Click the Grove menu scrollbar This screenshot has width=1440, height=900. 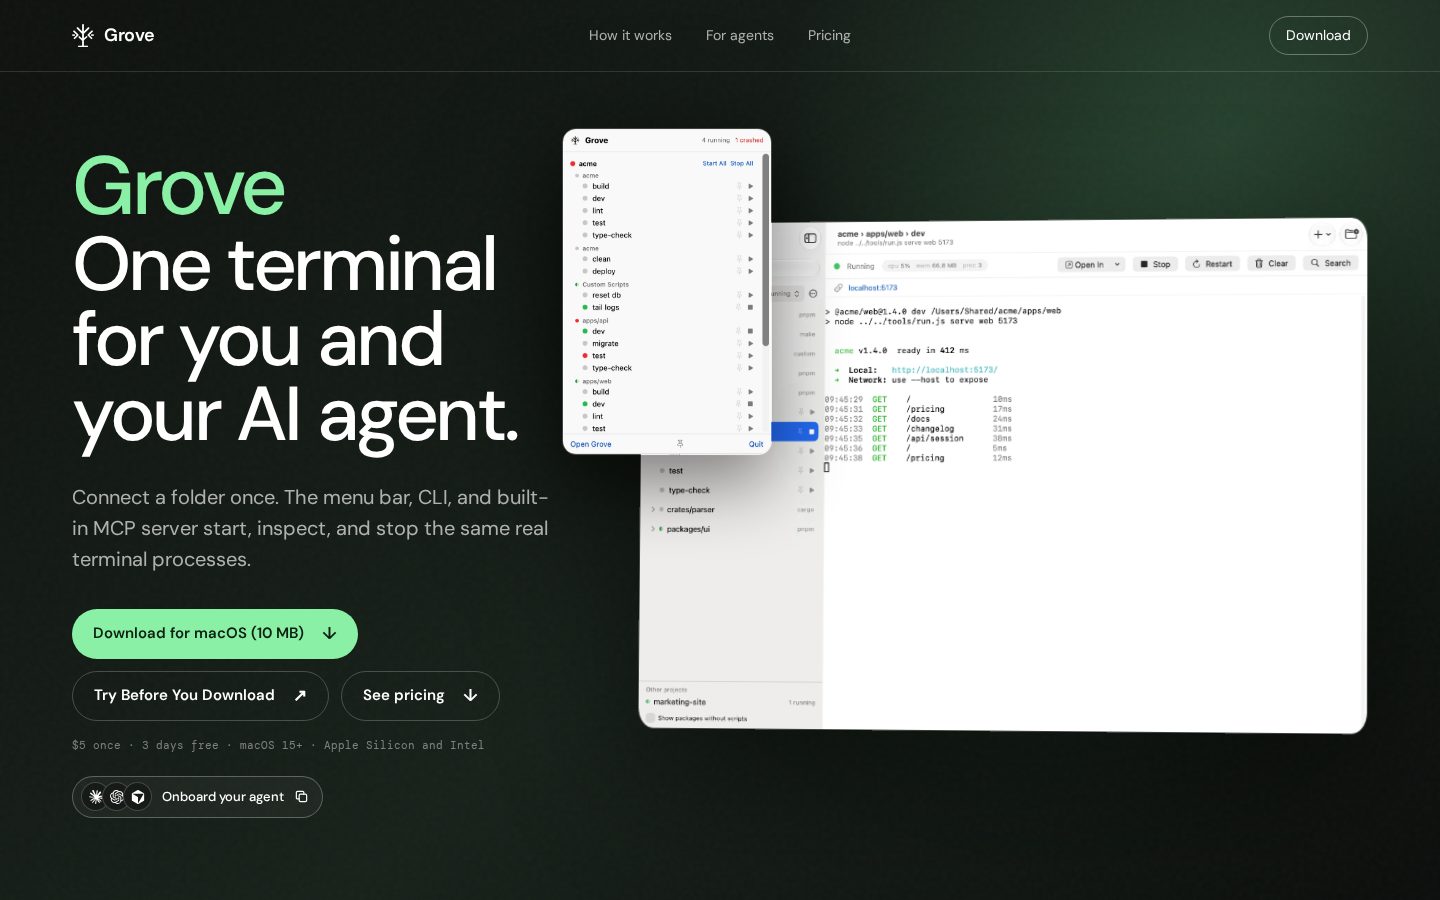click(x=765, y=250)
